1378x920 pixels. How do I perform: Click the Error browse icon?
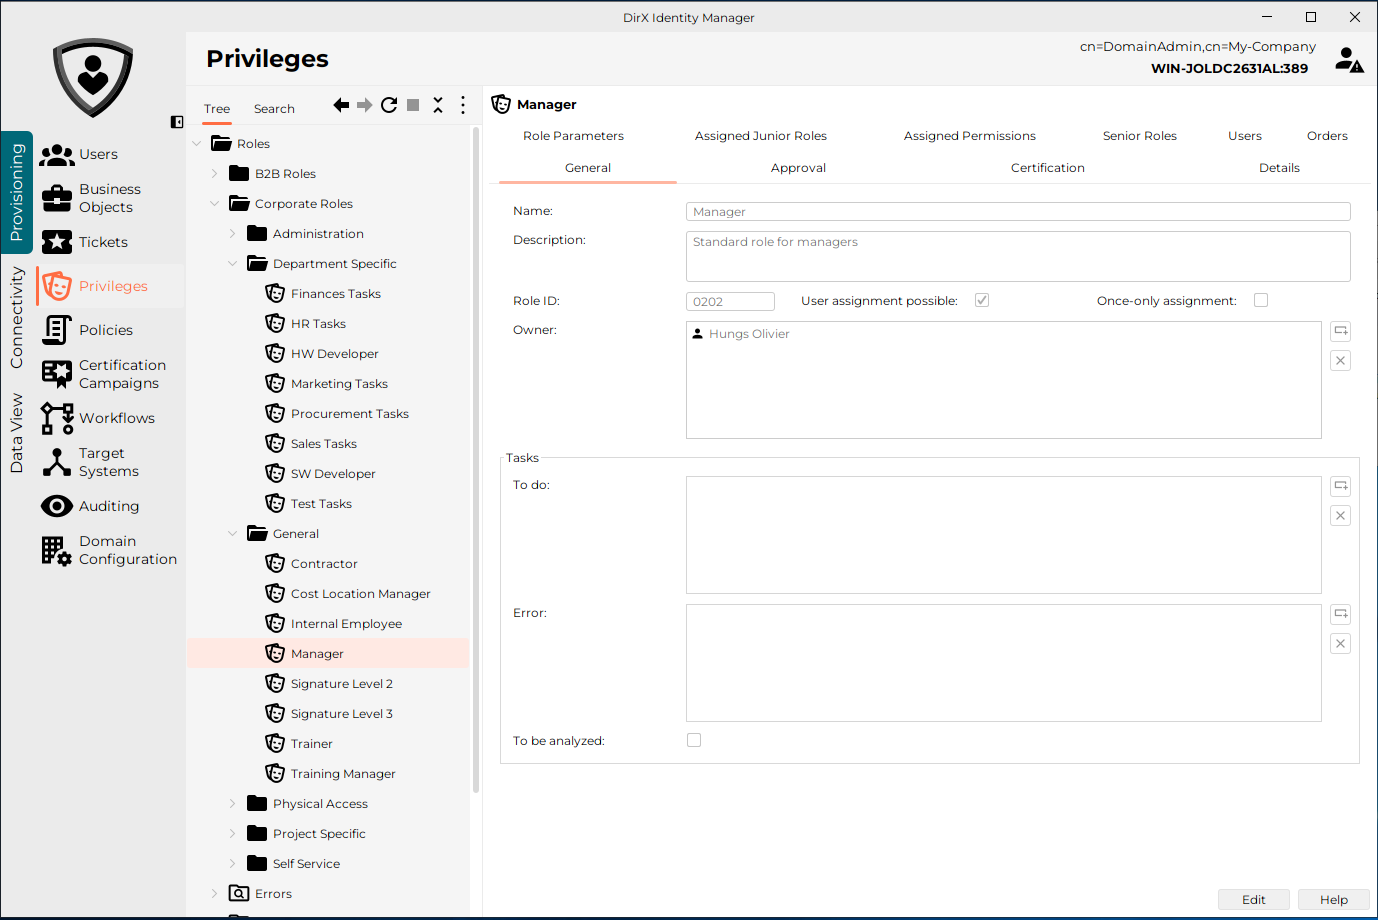click(x=1341, y=614)
